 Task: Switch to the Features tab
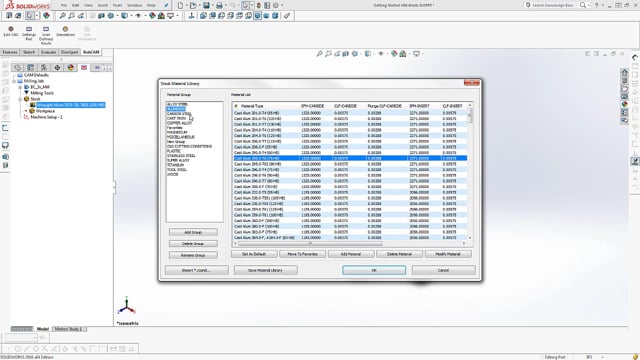coord(10,52)
